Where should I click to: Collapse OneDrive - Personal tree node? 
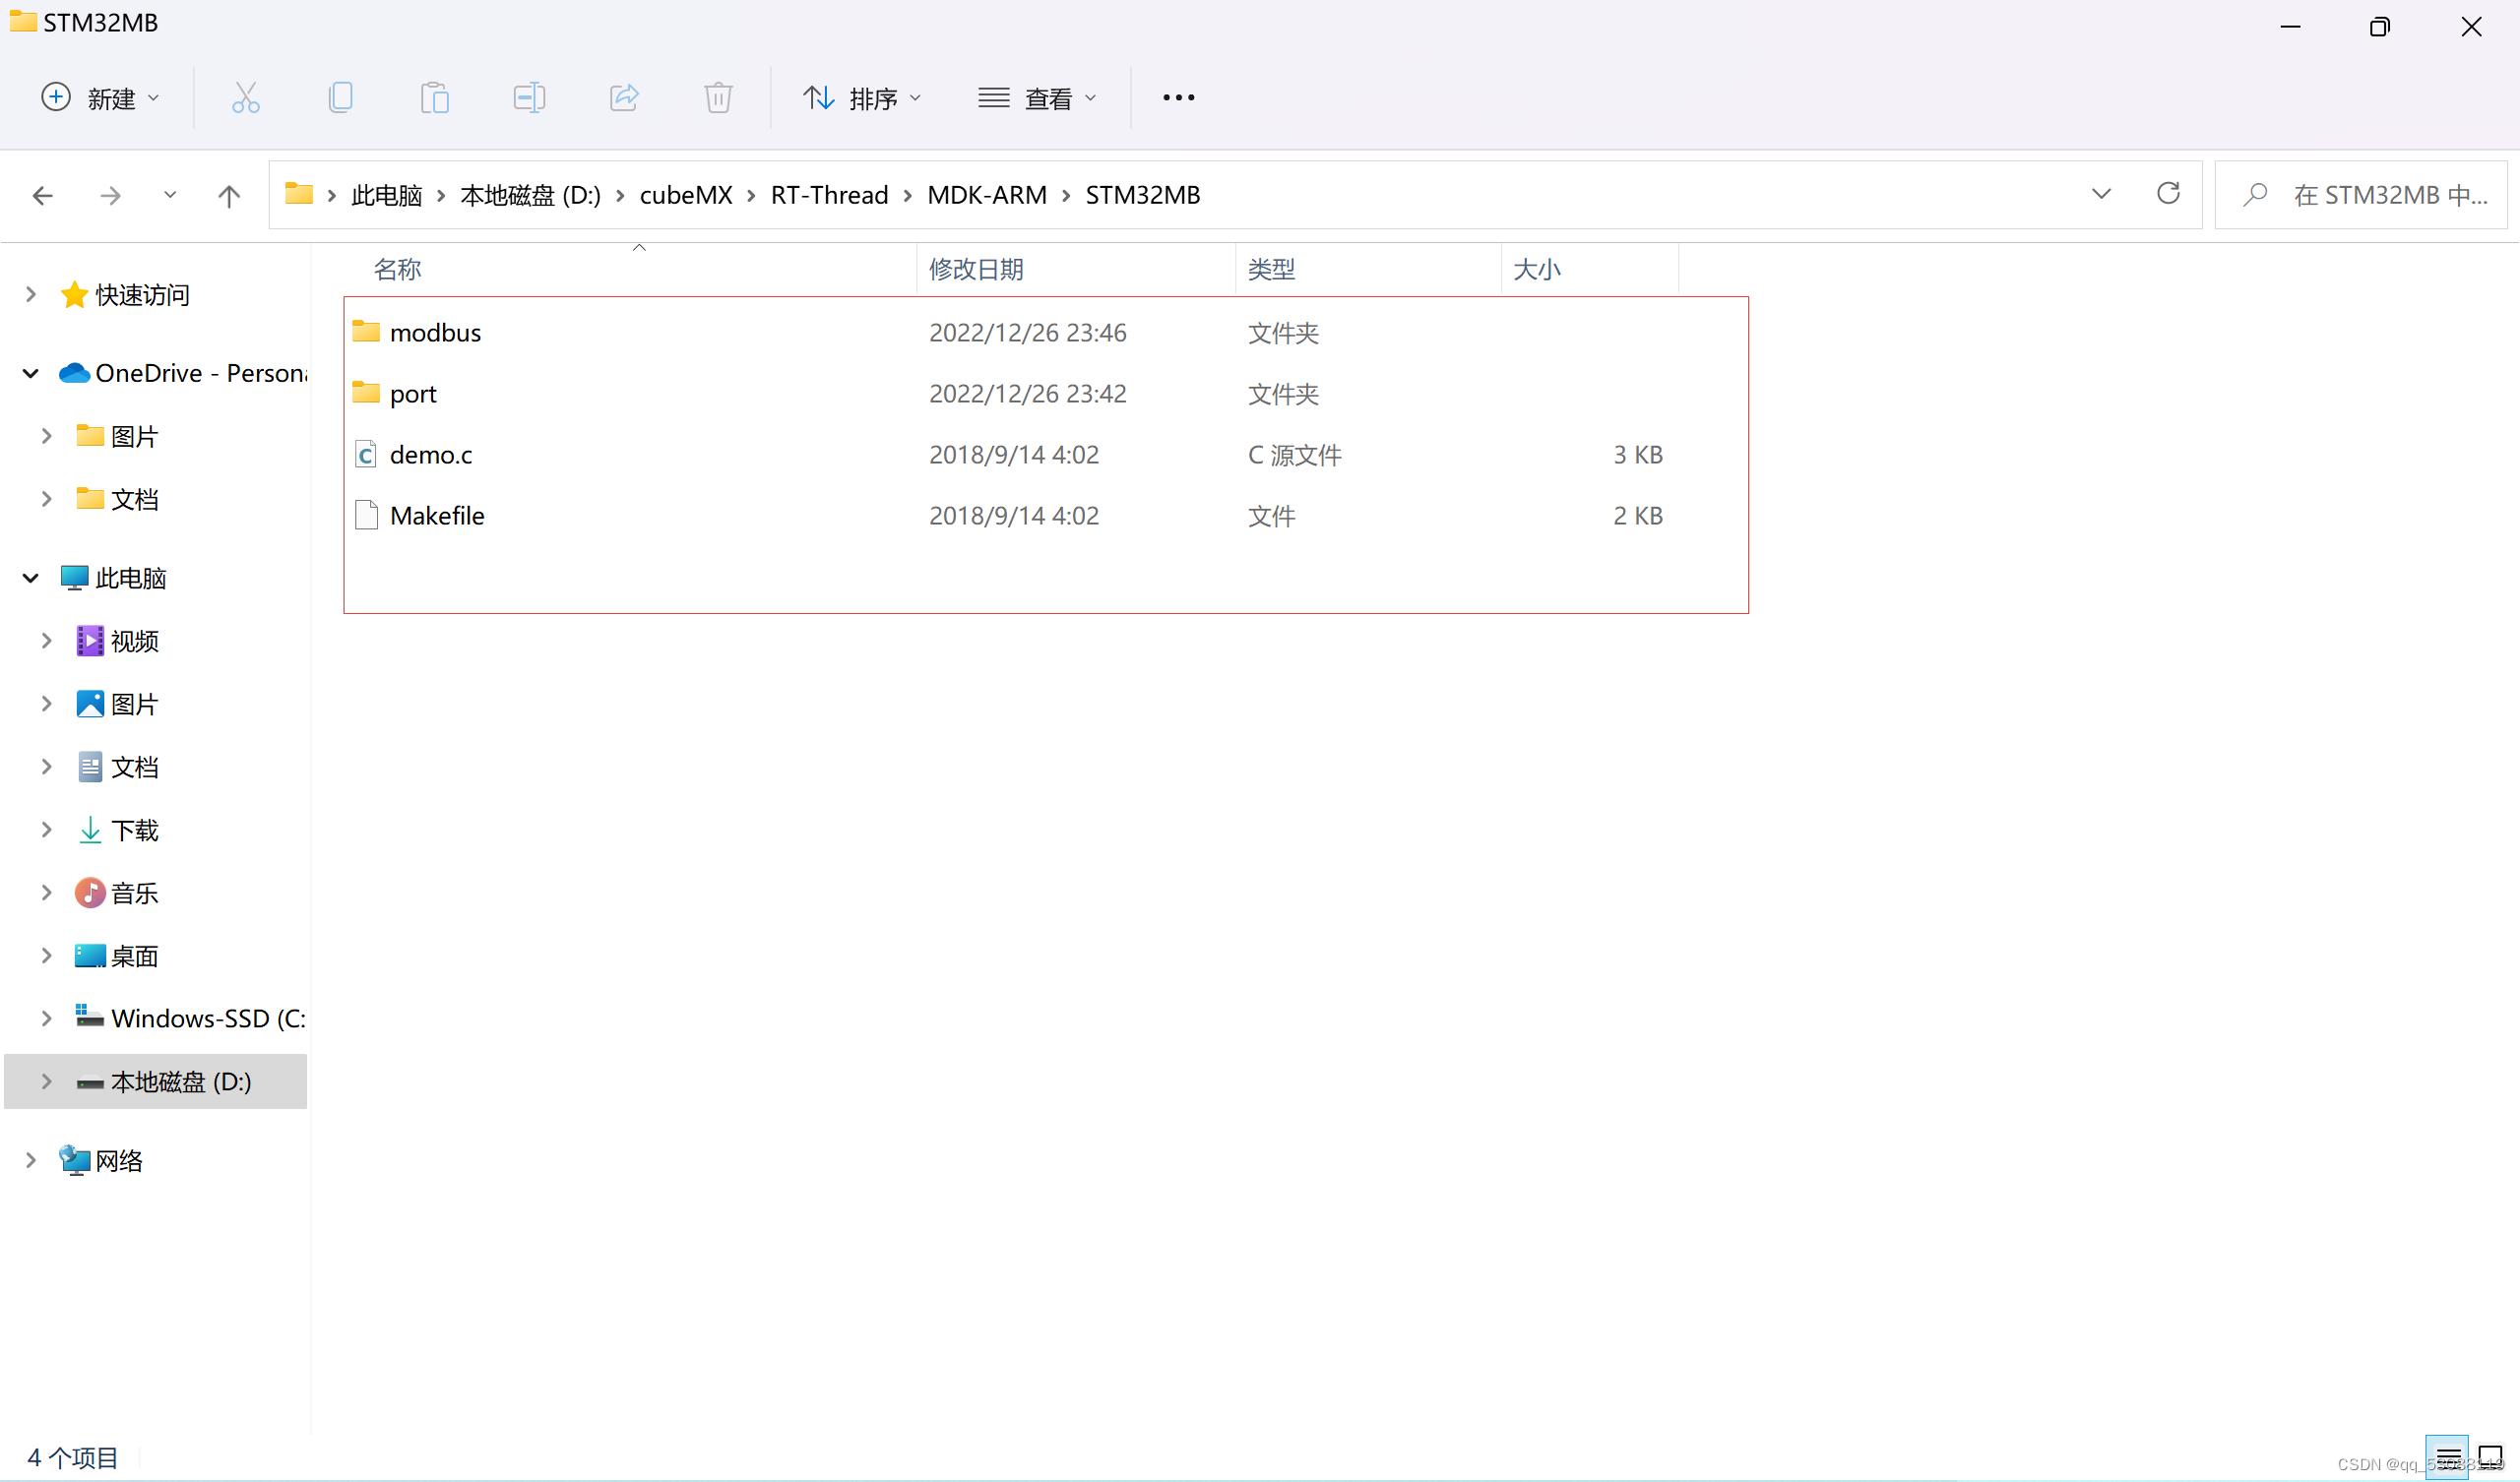[x=31, y=374]
